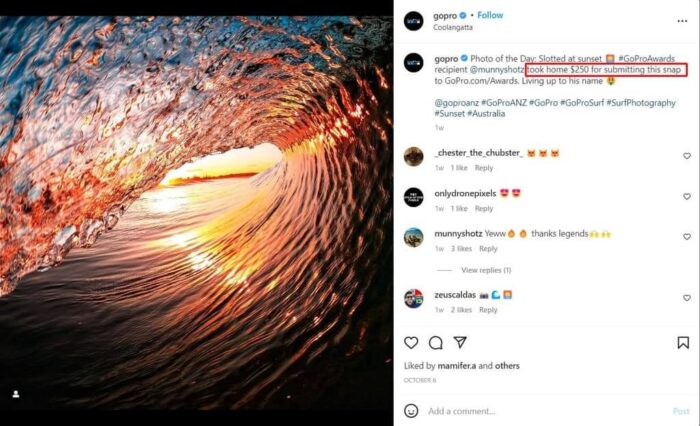
Task: Open the 'others' likes list
Action: point(507,366)
